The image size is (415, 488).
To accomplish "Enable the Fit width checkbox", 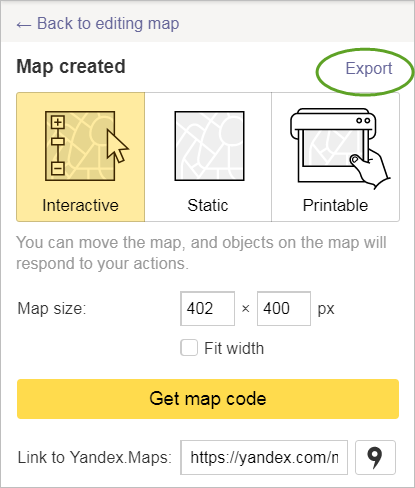I will pos(189,348).
